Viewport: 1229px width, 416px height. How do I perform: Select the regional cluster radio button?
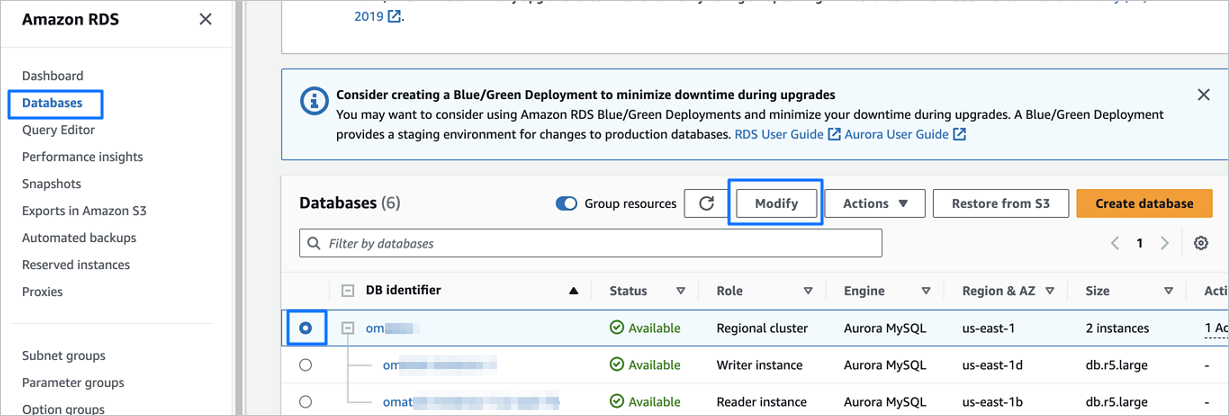[306, 328]
